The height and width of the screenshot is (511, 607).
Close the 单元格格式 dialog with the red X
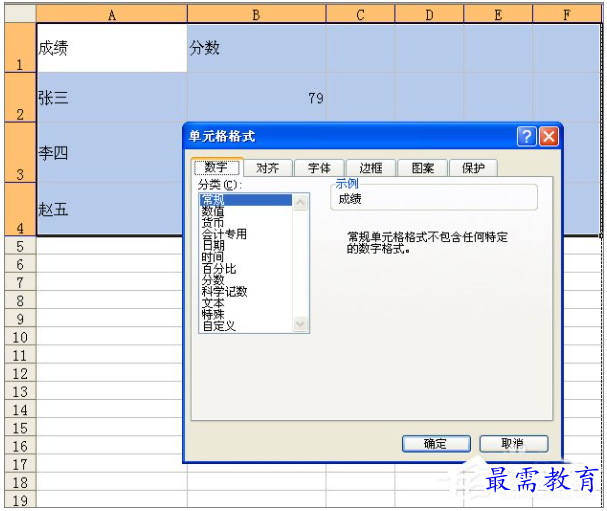click(x=549, y=136)
